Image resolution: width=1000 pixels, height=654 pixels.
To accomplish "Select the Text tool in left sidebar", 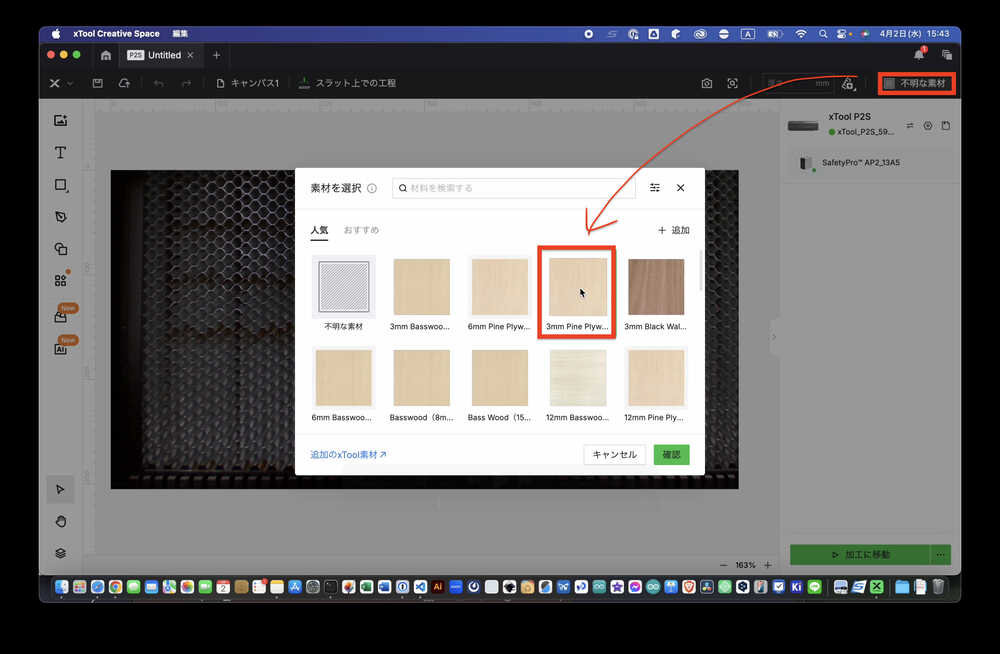I will pos(60,153).
